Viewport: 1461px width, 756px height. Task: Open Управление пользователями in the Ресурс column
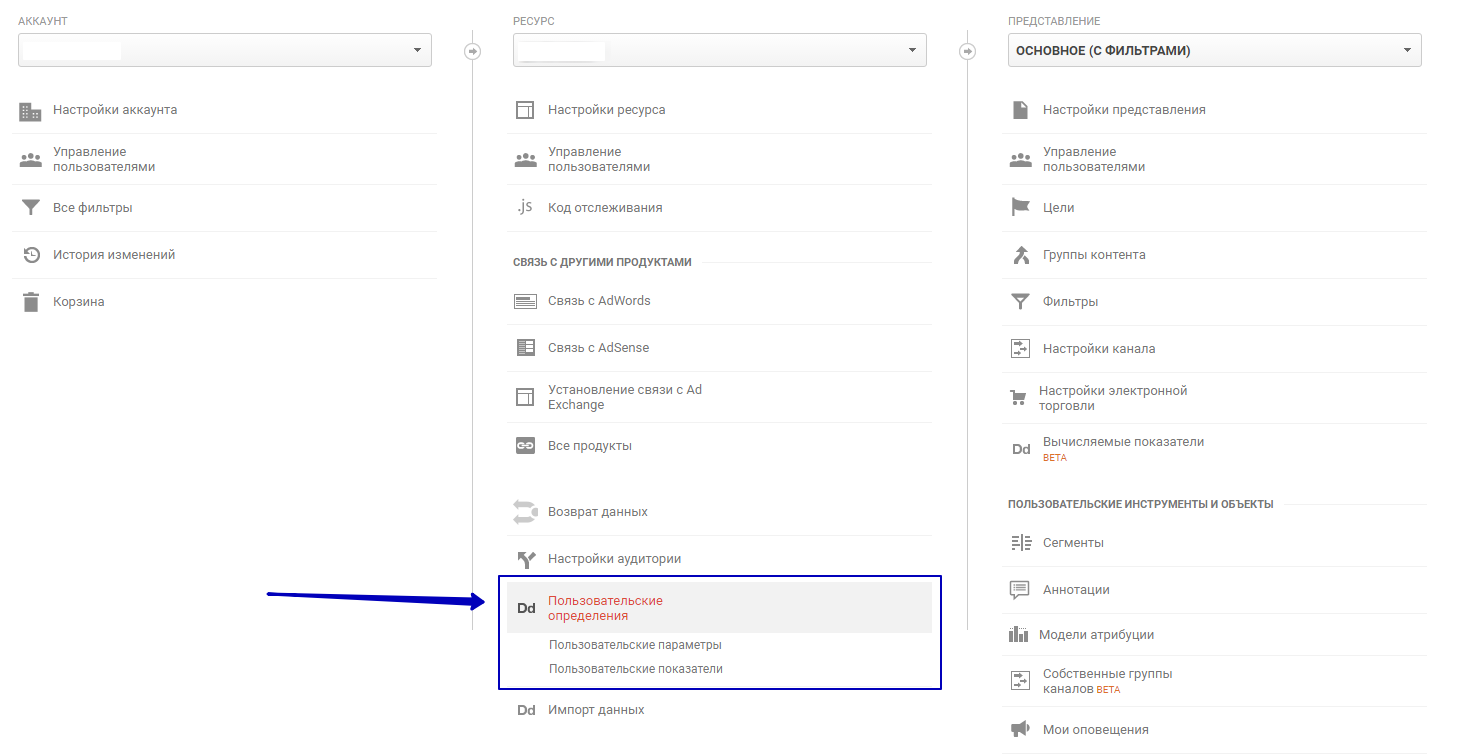point(599,159)
